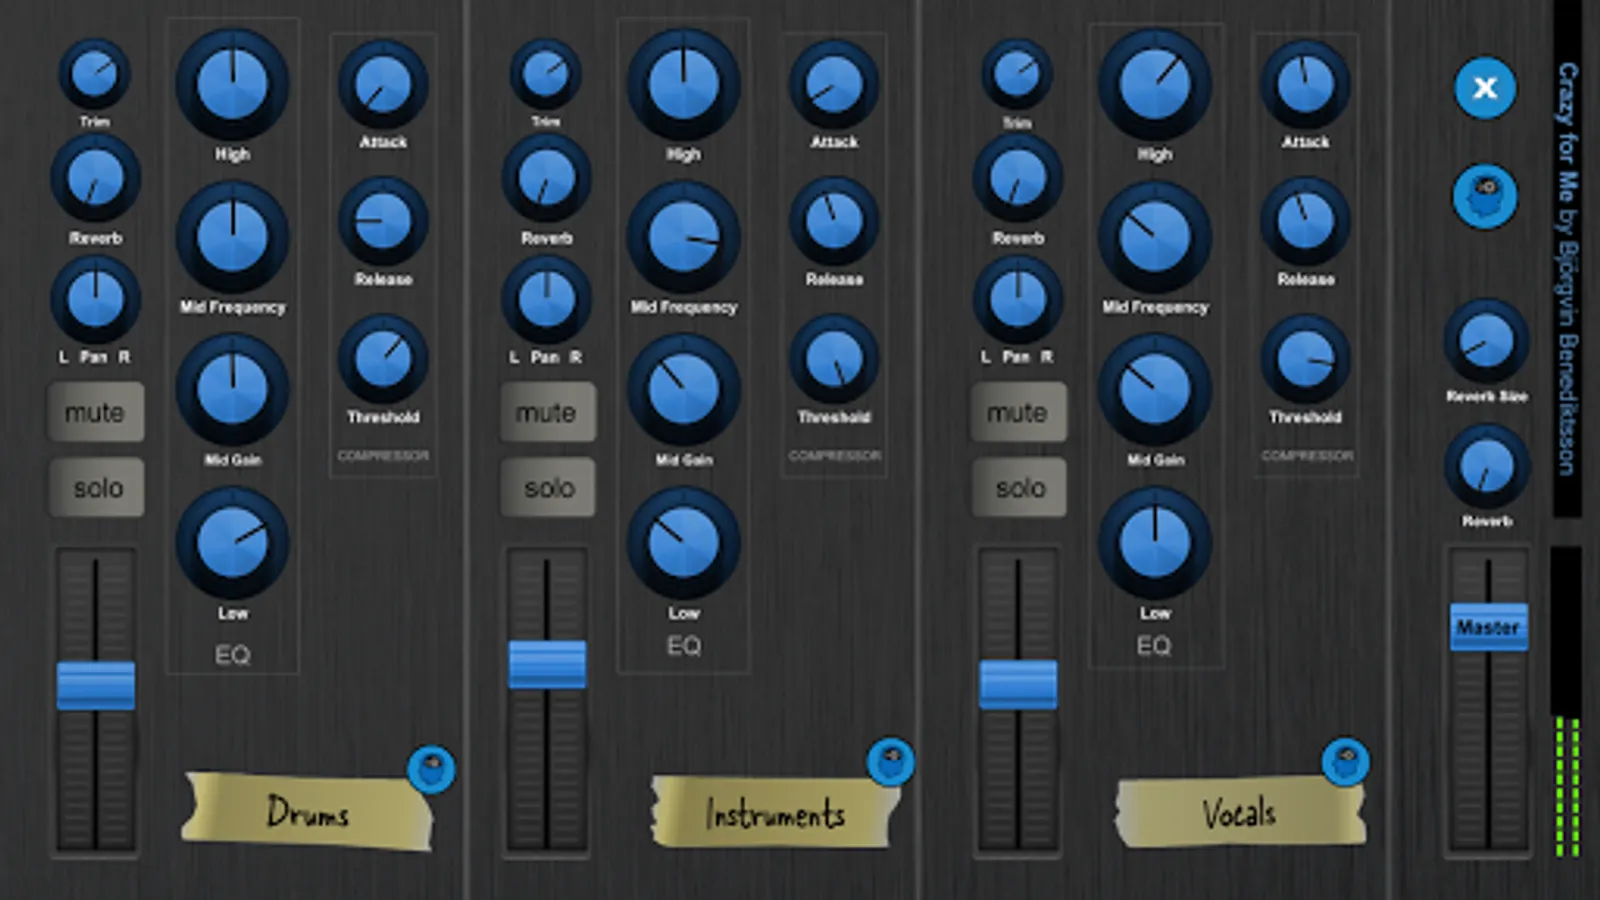Screen dimensions: 1600x900
Task: Click the Instruments compressor Threshold knob
Action: tap(834, 360)
